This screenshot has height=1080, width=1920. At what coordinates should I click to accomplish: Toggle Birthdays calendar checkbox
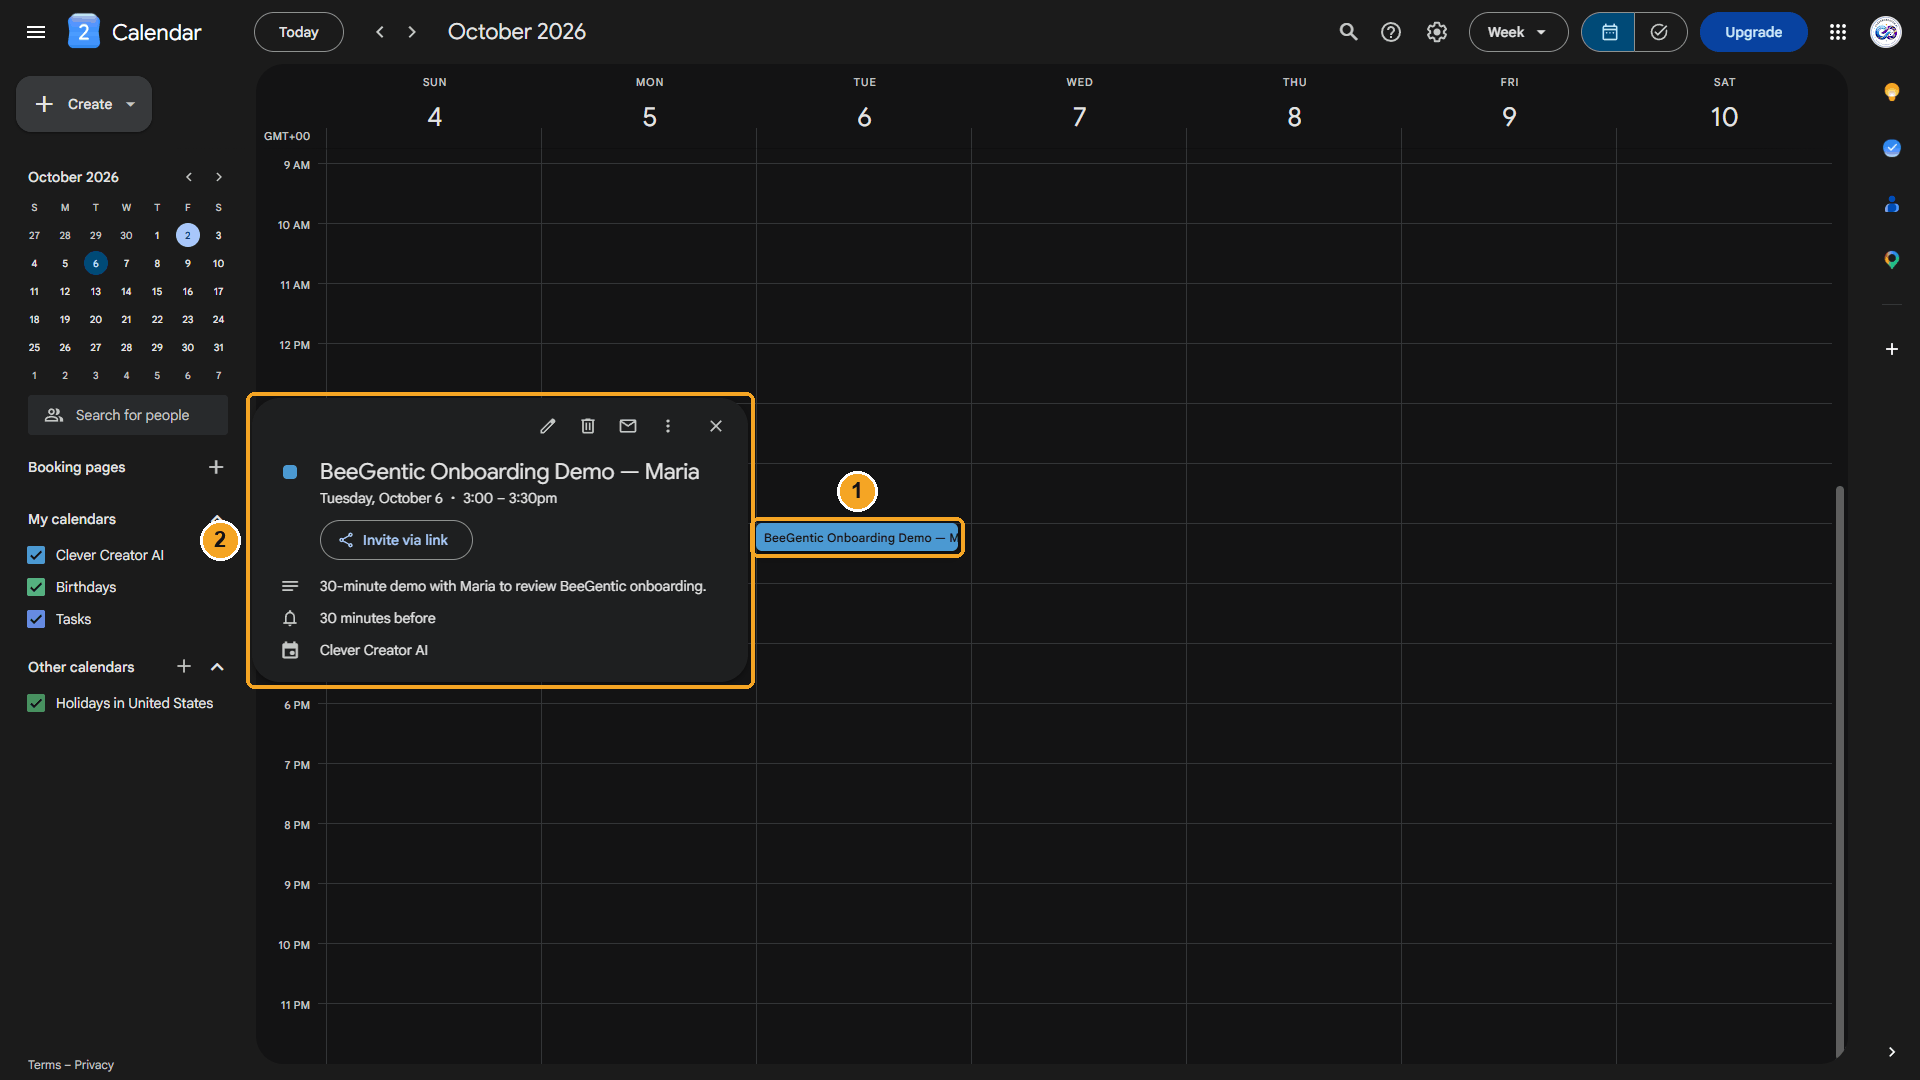click(36, 587)
